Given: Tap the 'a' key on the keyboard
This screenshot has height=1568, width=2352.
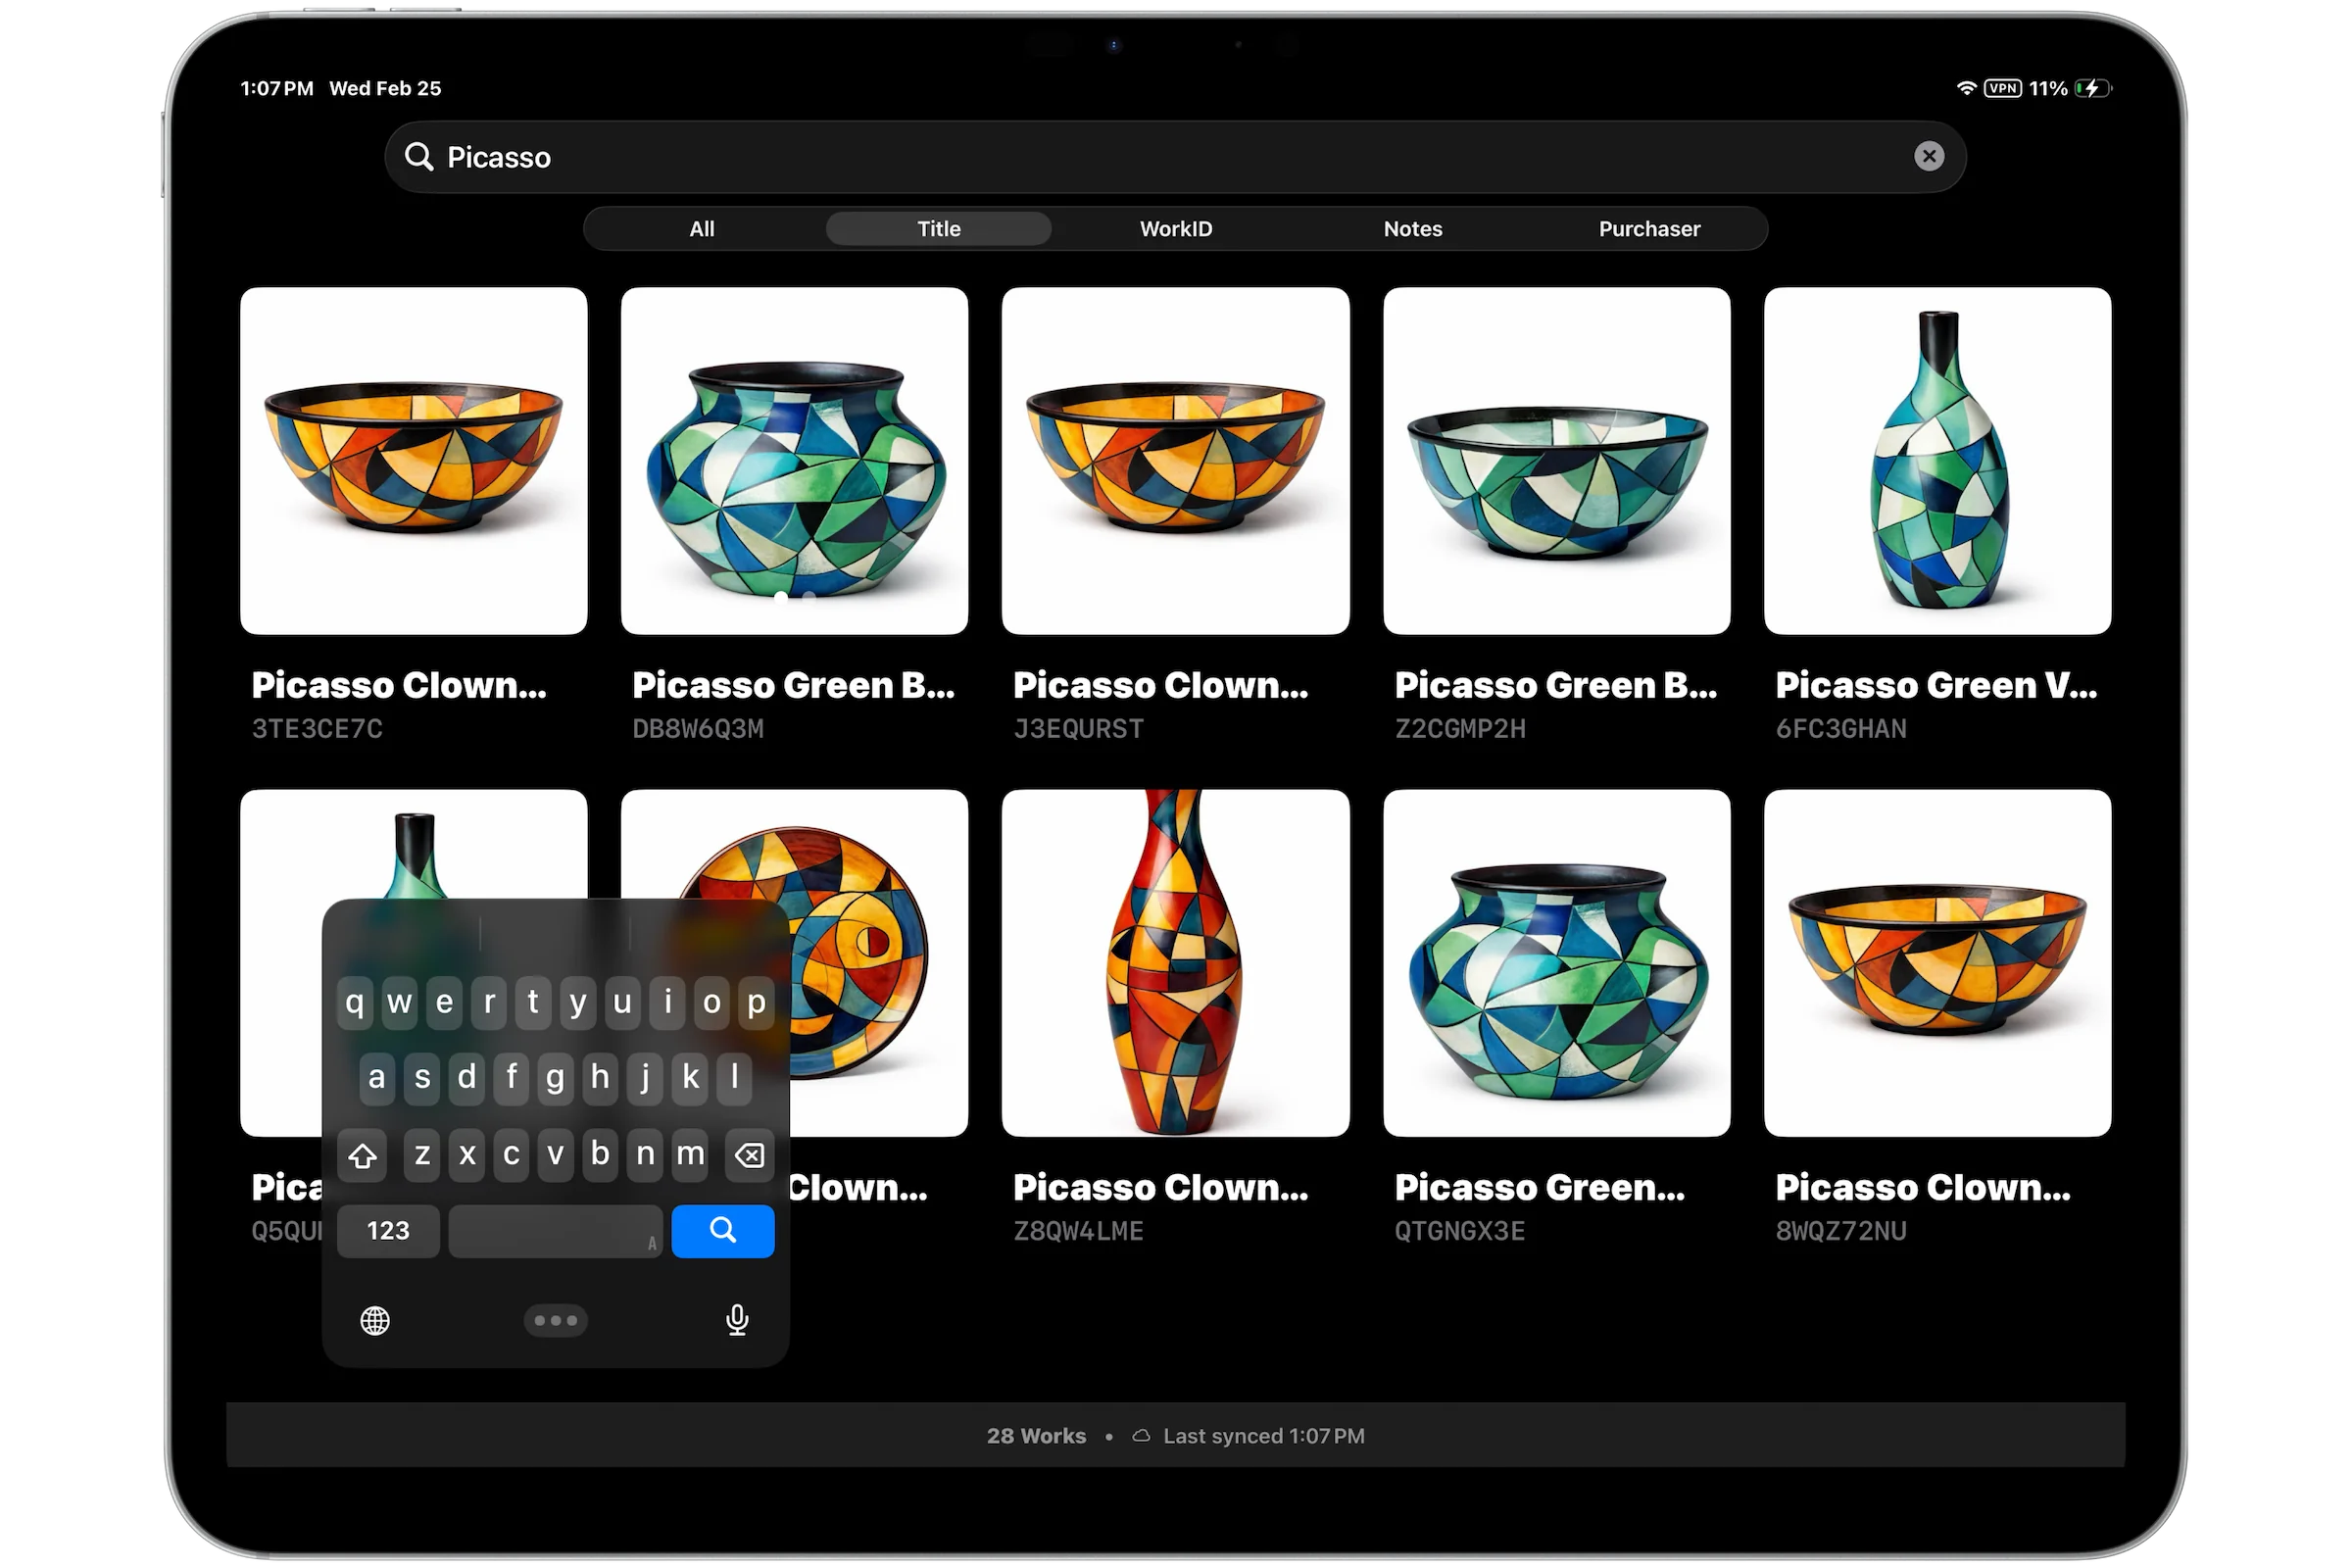Looking at the screenshot, I should [x=377, y=1078].
